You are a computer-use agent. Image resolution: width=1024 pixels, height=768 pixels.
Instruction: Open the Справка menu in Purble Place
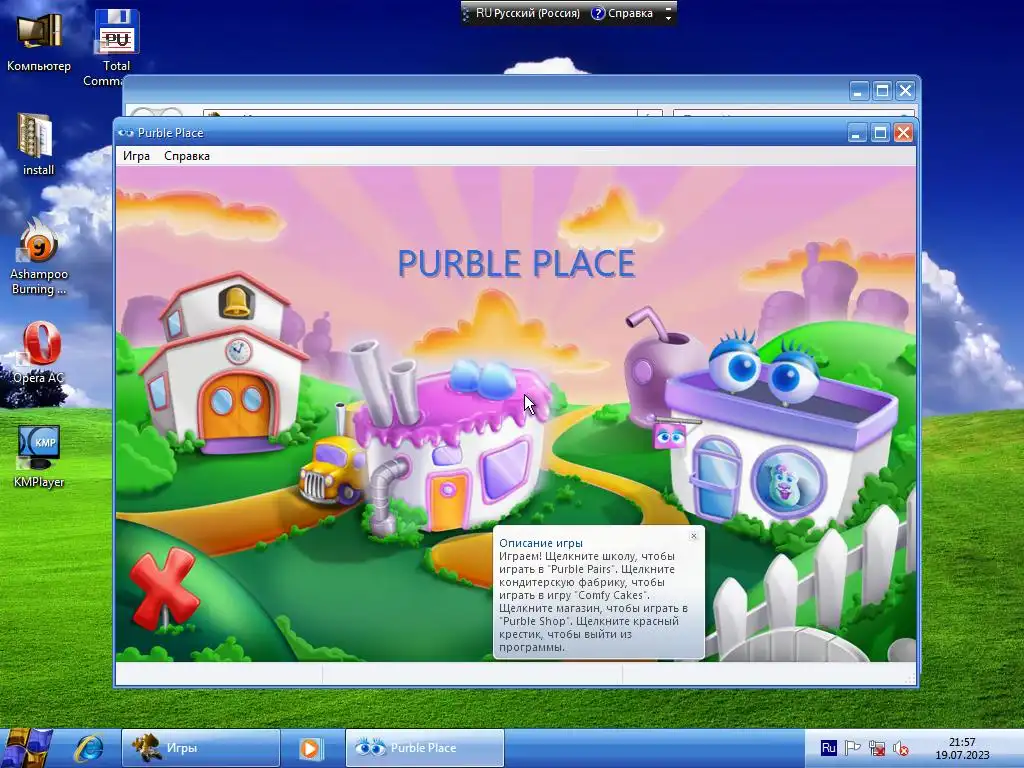coord(187,156)
